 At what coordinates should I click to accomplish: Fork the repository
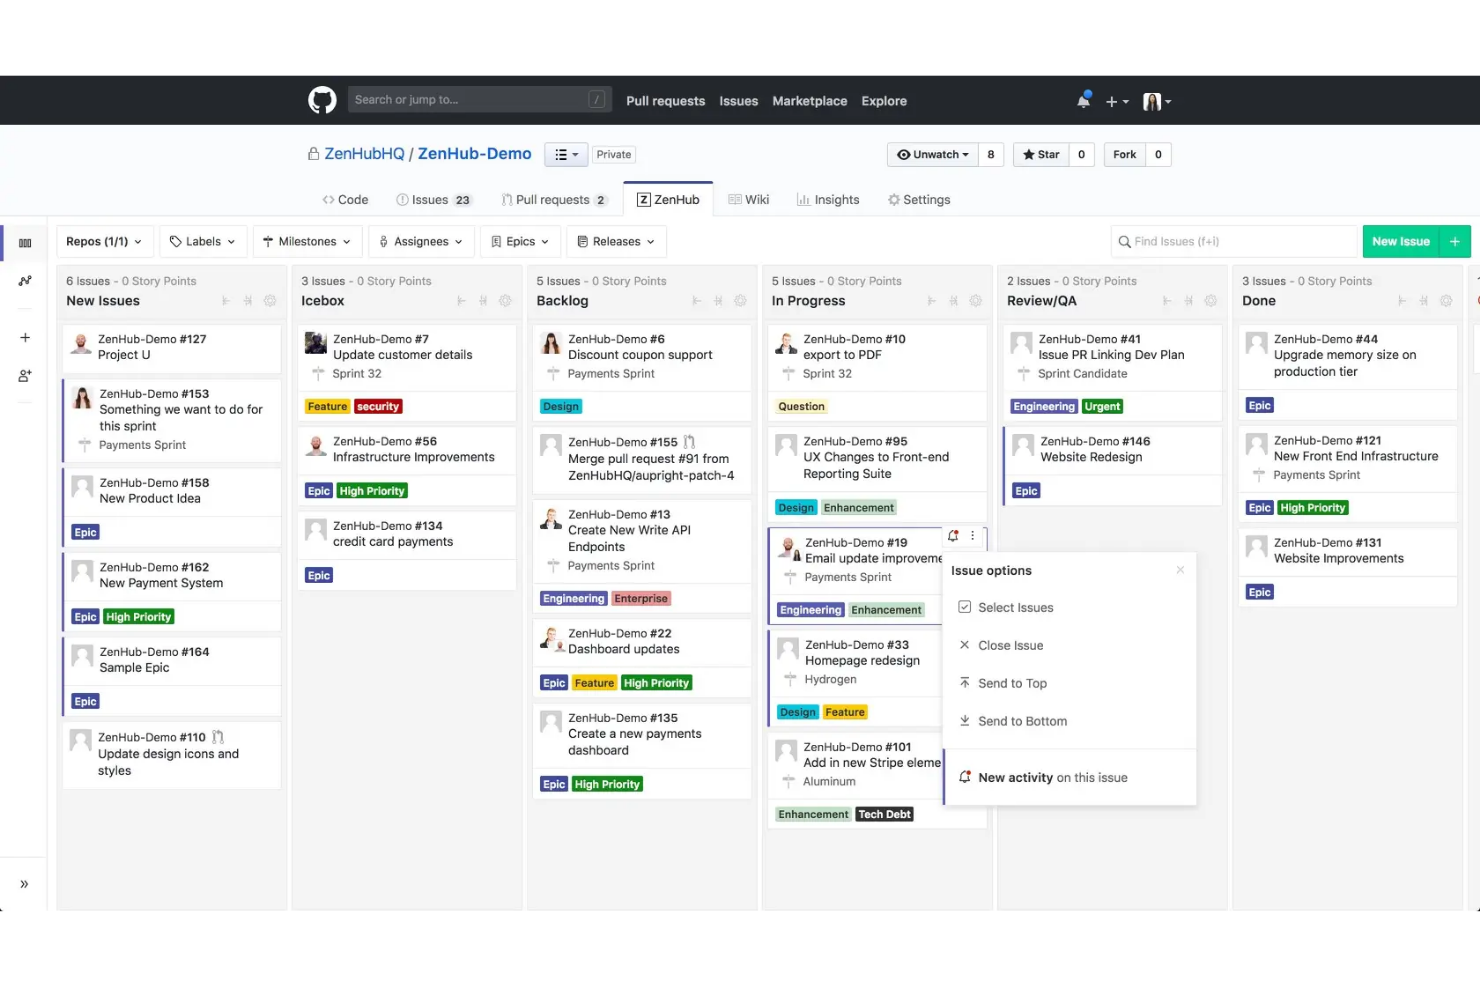1124,154
